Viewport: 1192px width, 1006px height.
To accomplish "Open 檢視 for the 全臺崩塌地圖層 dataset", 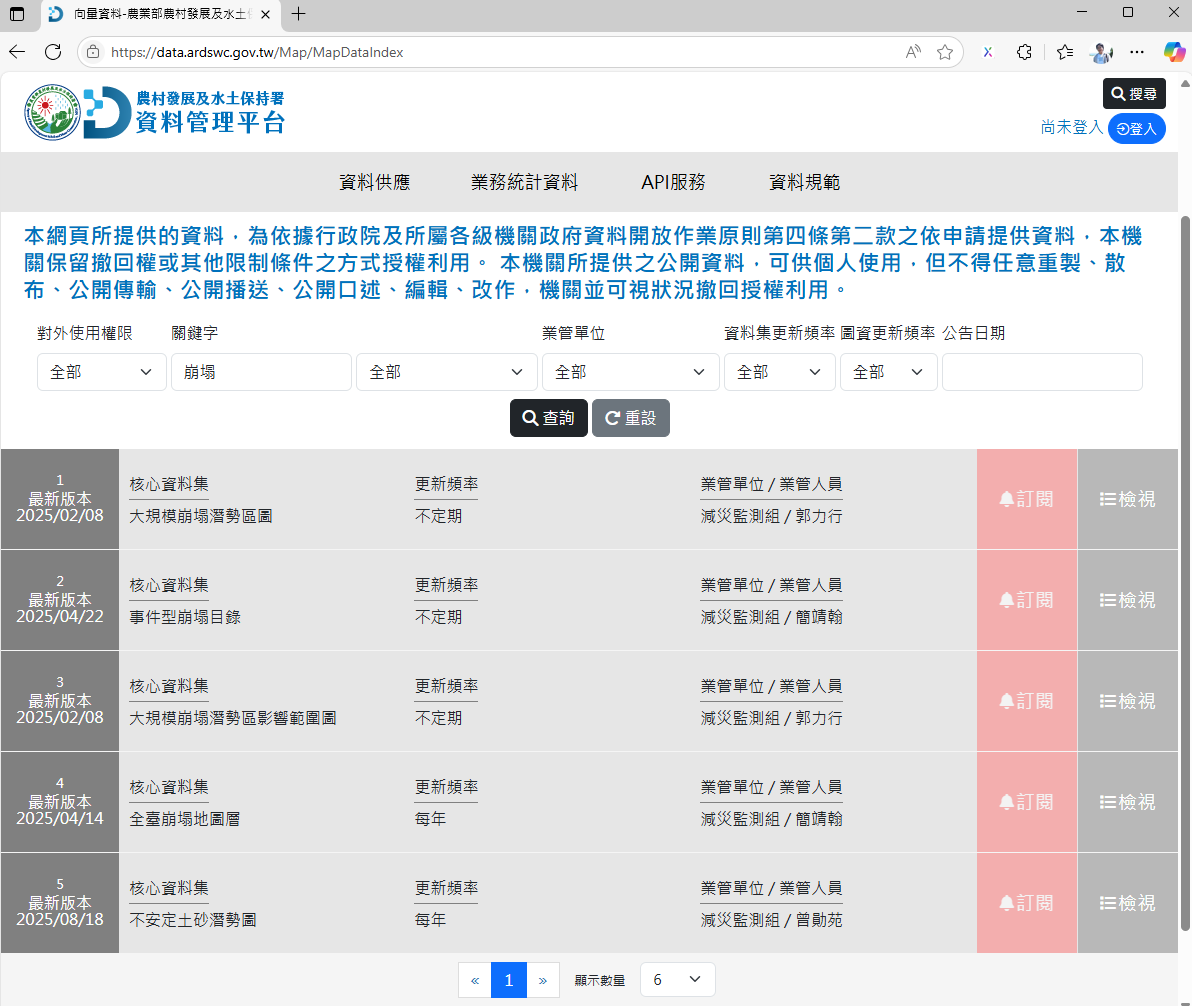I will click(x=1128, y=801).
